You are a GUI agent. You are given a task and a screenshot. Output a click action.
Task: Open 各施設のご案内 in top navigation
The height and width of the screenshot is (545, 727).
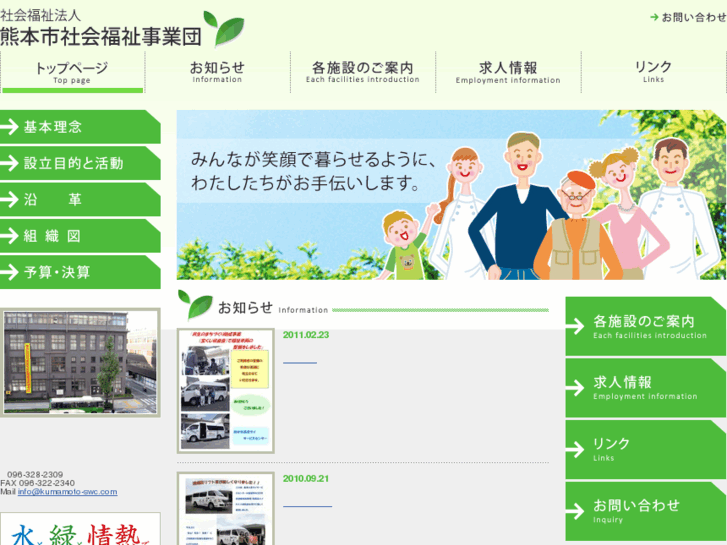click(x=363, y=72)
